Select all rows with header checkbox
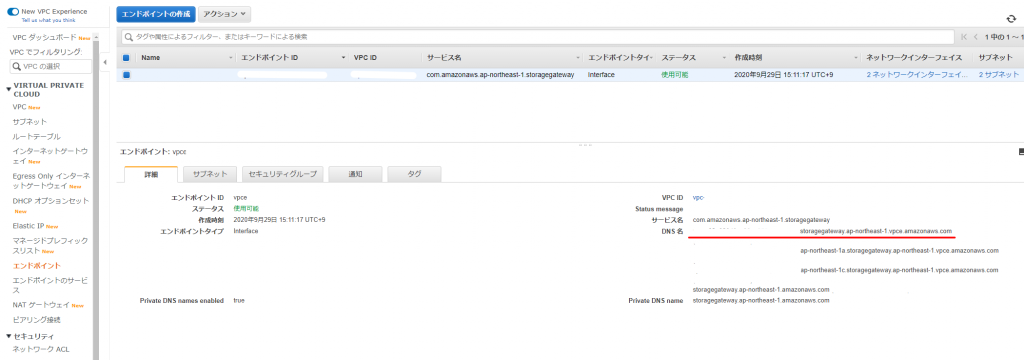This screenshot has height=360, width=1024. point(126,57)
